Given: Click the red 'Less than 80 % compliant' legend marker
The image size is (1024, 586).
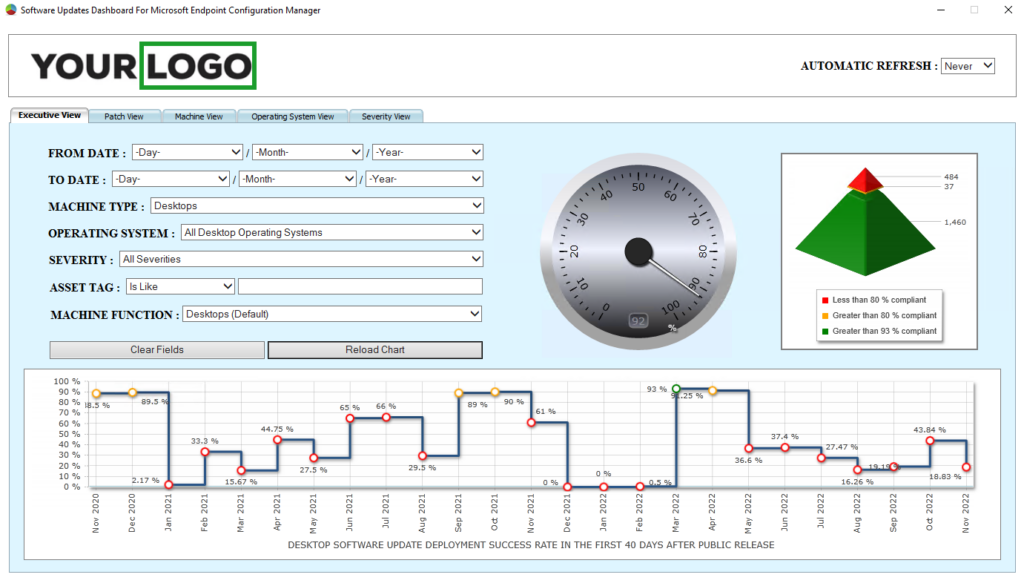Looking at the screenshot, I should pyautogui.click(x=824, y=299).
